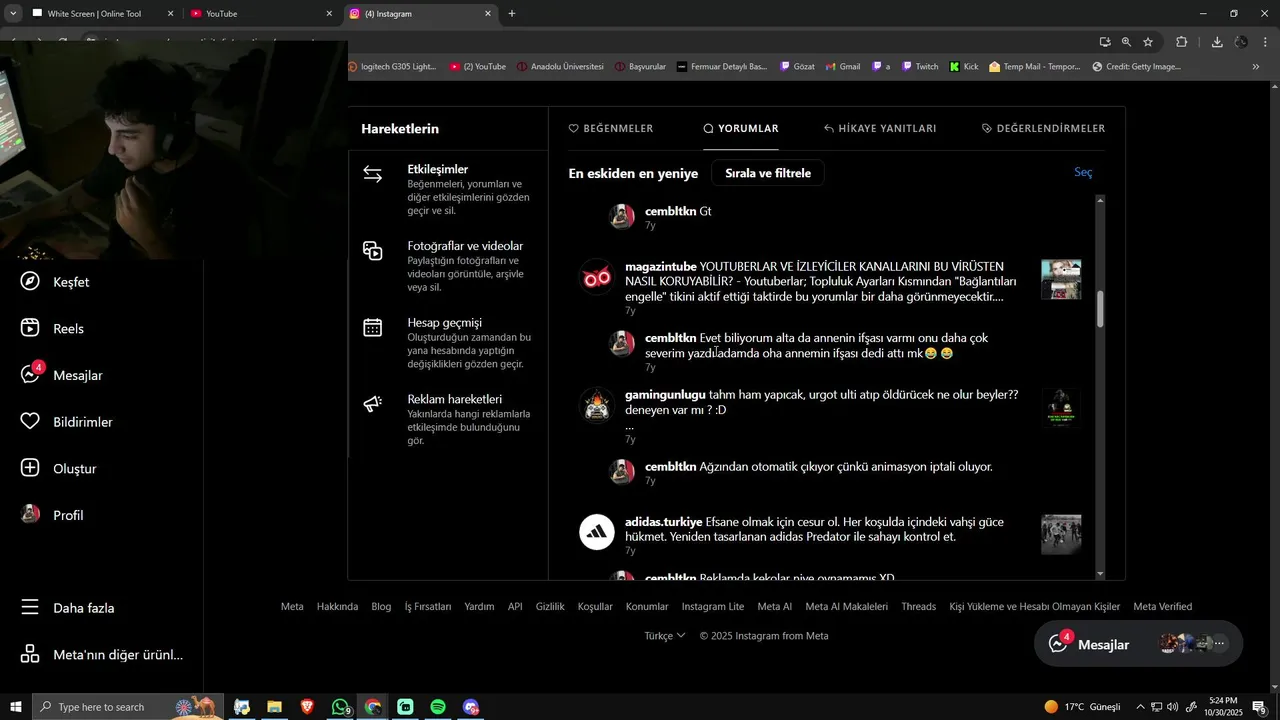This screenshot has width=1280, height=720.
Task: Open the Chrome three-dot menu
Action: pos(1265,42)
